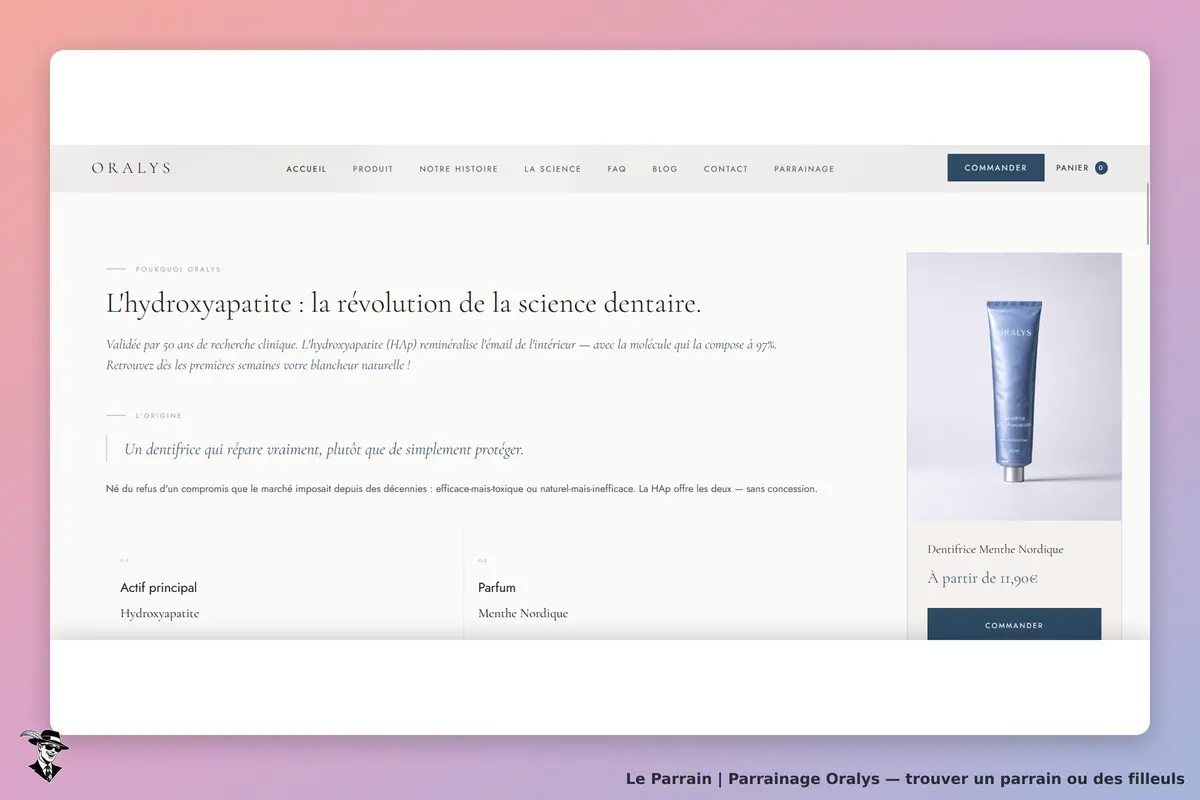Open the Panier cart link
This screenshot has height=800, width=1200.
pos(1082,168)
